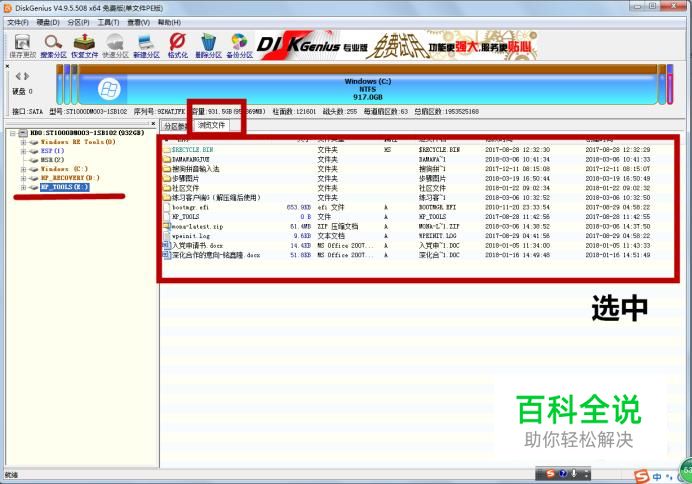Open the 帮助(H) menu
The width and height of the screenshot is (692, 484).
pos(169,22)
